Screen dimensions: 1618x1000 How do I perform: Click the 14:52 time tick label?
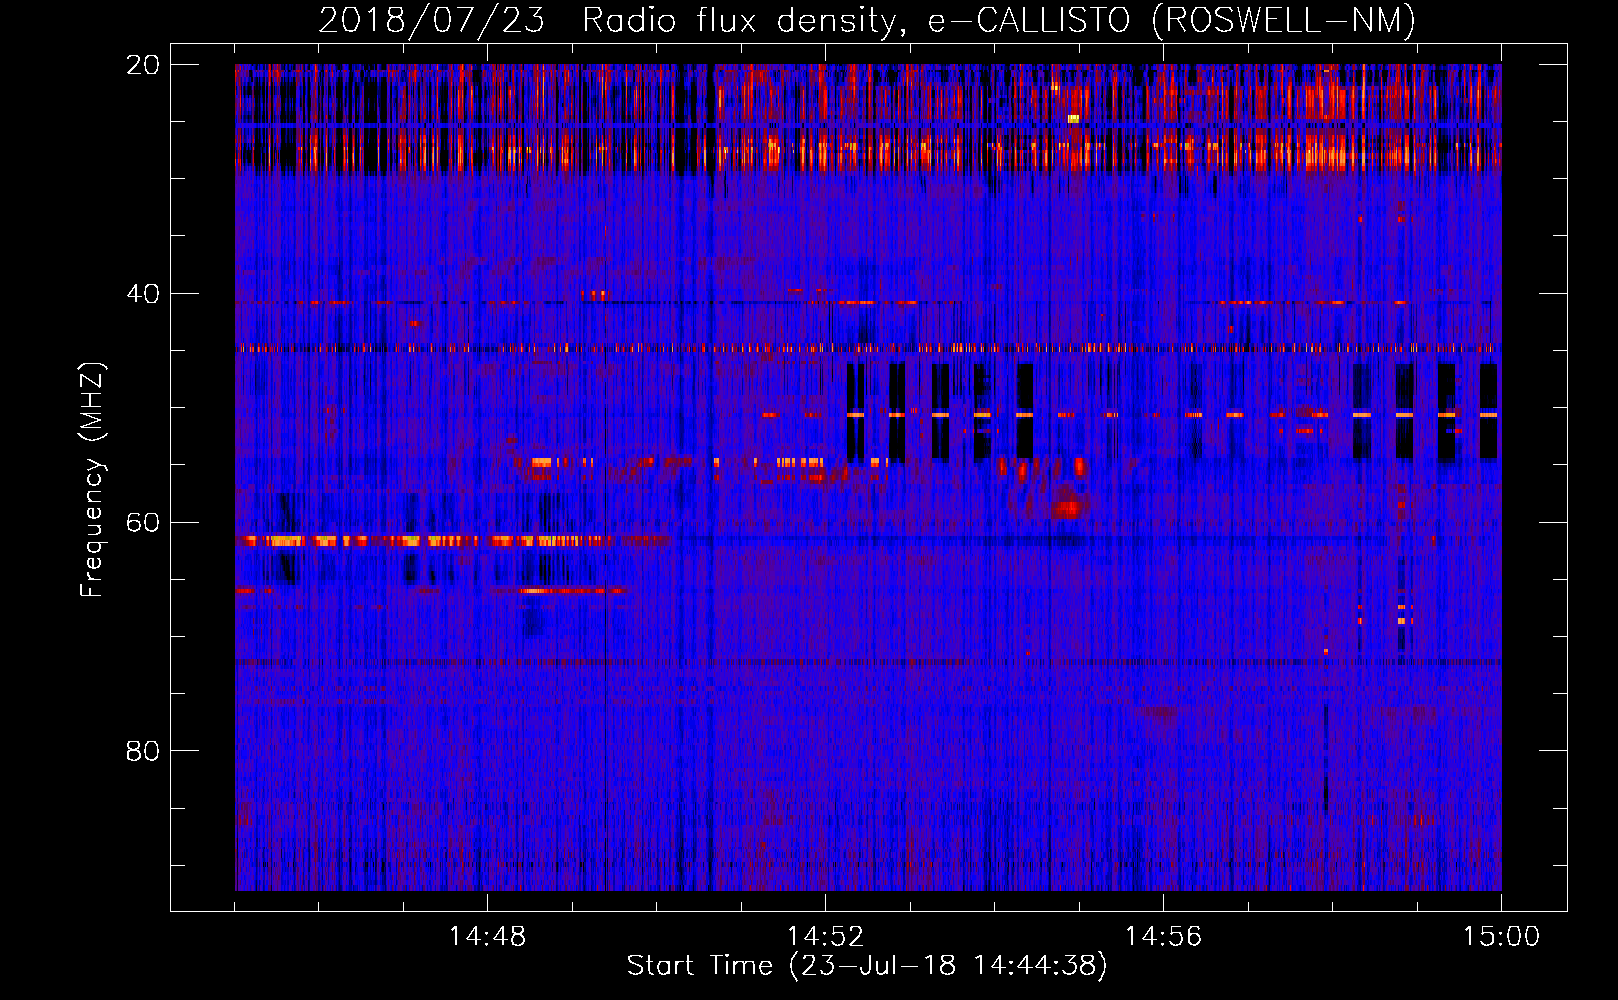825,937
